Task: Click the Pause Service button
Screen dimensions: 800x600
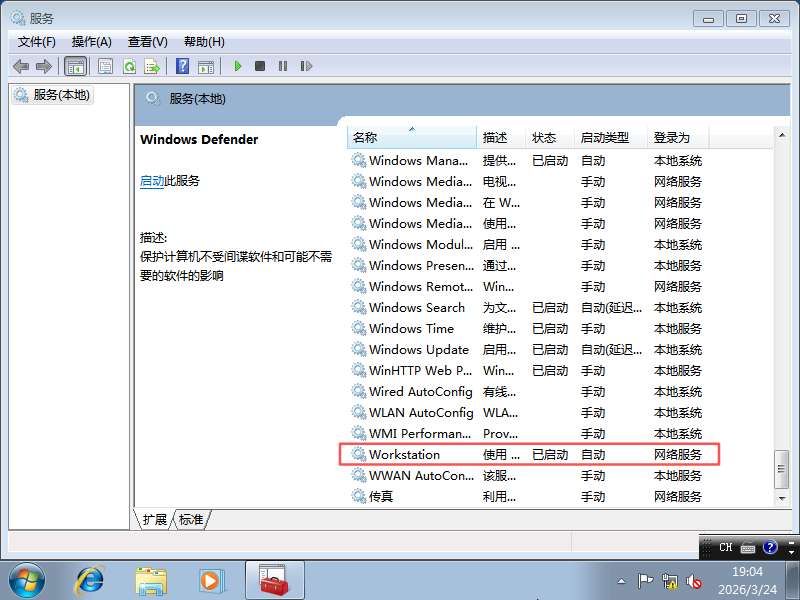Action: point(283,66)
